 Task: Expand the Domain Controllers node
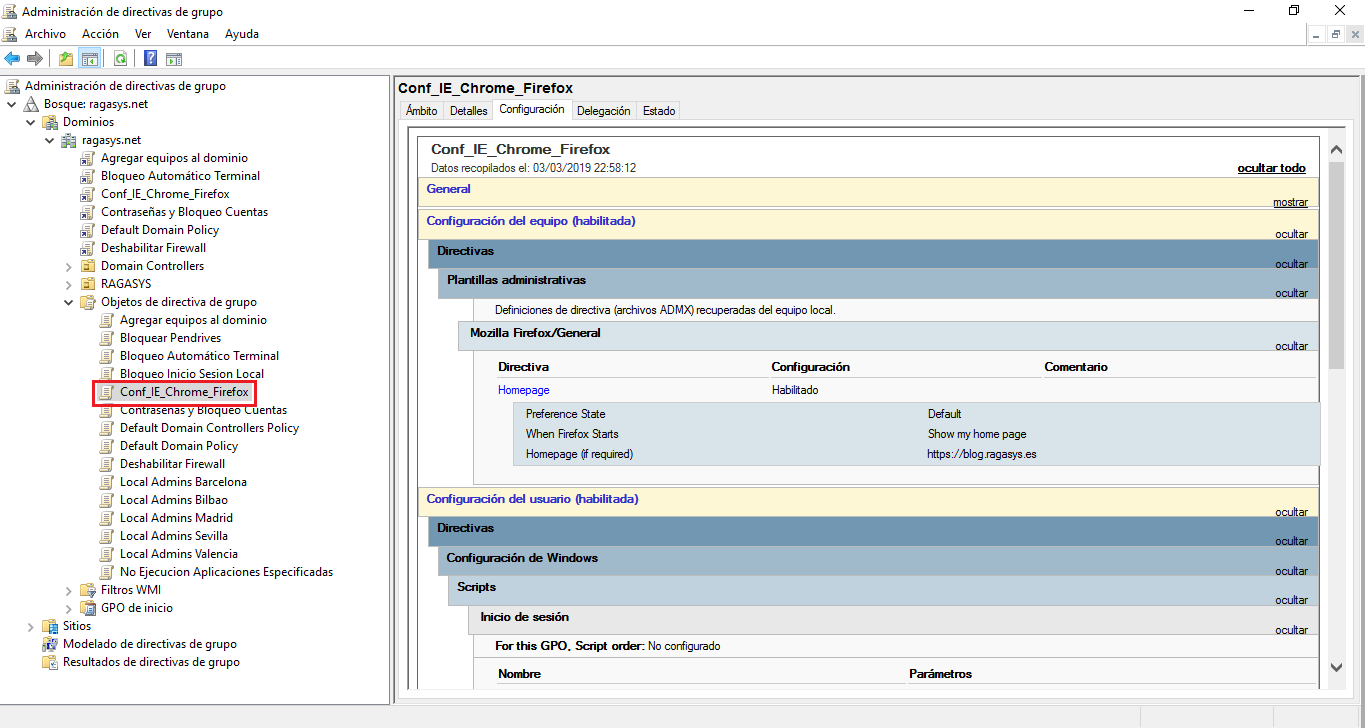pyautogui.click(x=68, y=265)
